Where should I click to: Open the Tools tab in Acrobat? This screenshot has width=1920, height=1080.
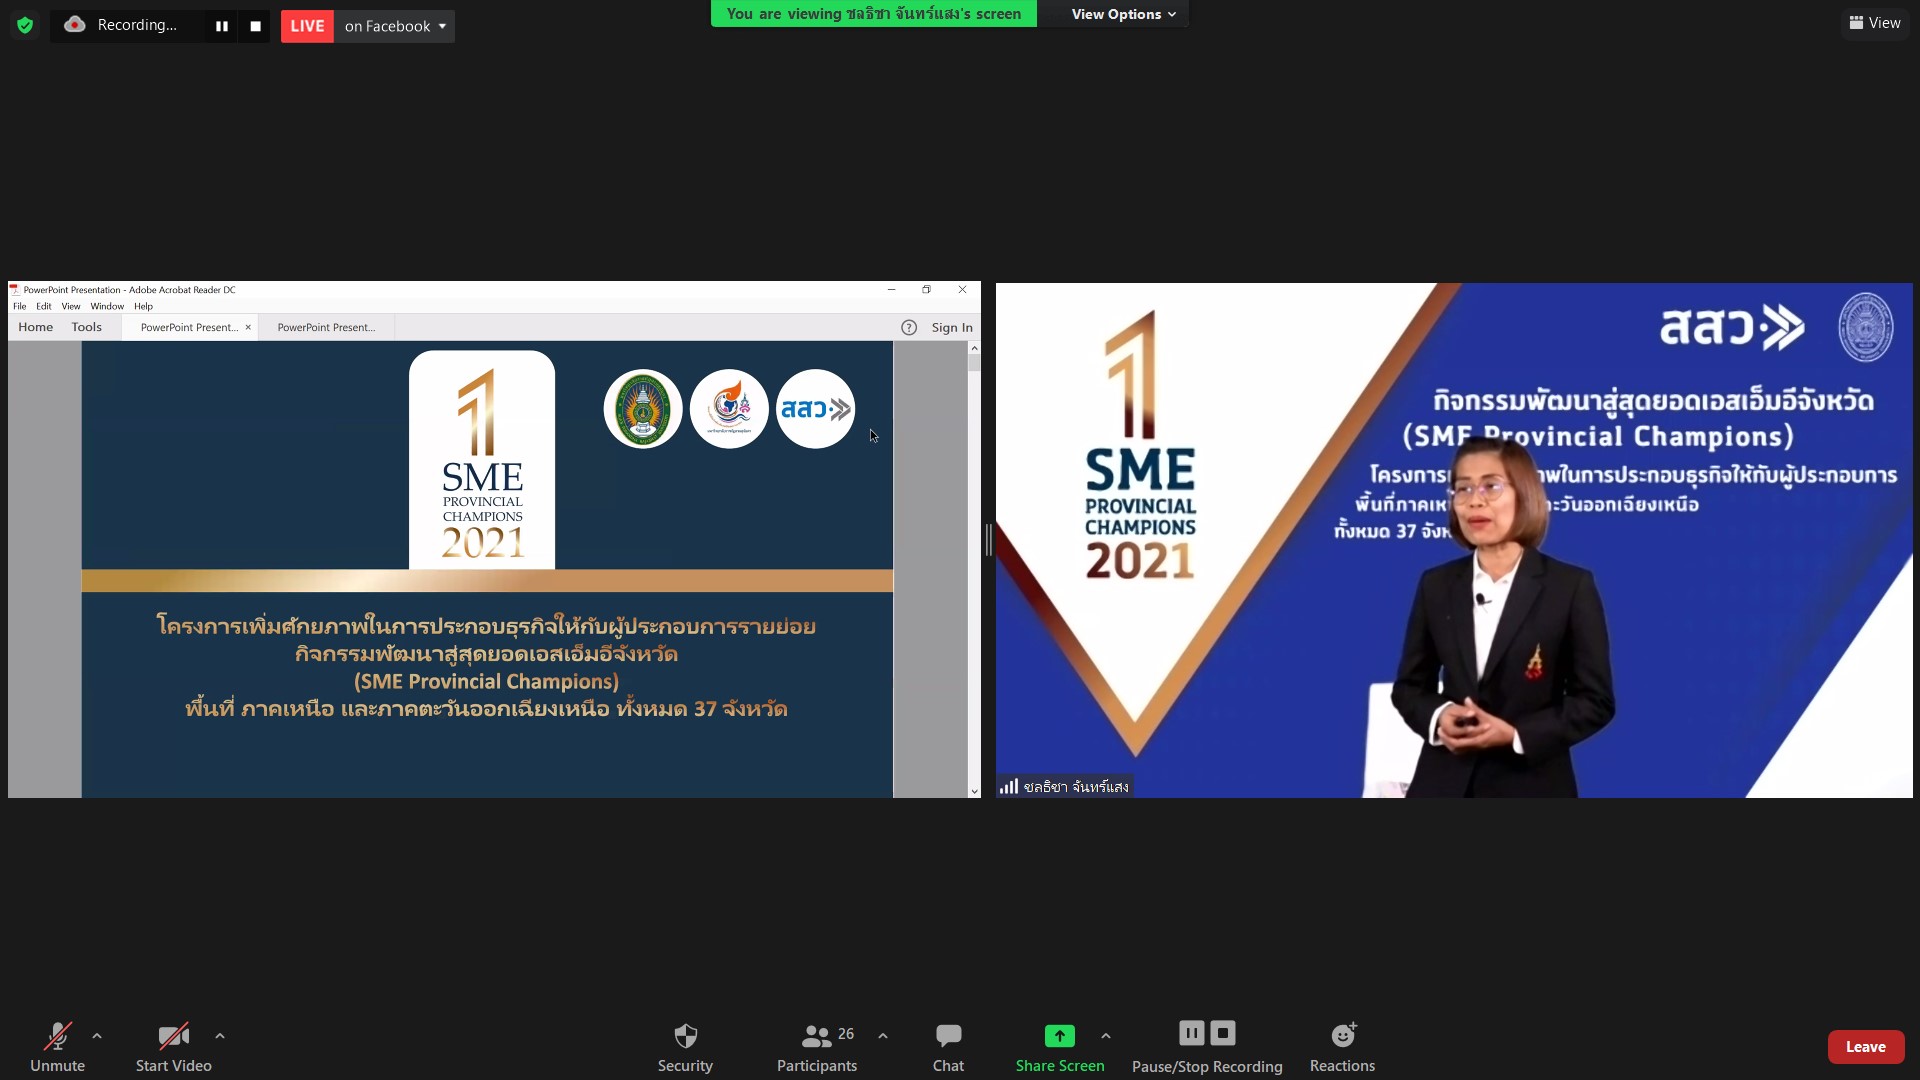pyautogui.click(x=86, y=327)
